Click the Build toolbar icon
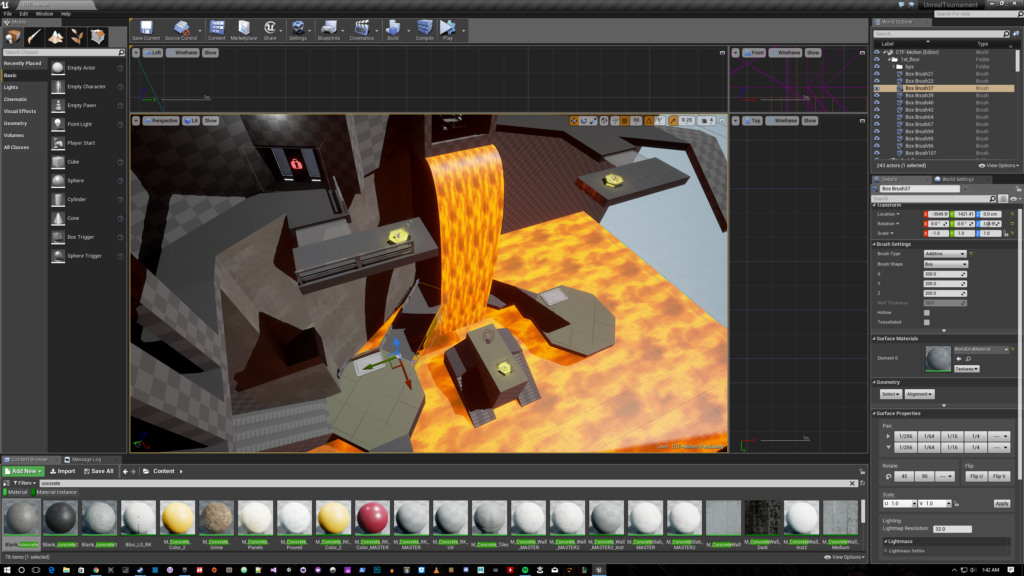Viewport: 1024px width, 576px height. (392, 30)
